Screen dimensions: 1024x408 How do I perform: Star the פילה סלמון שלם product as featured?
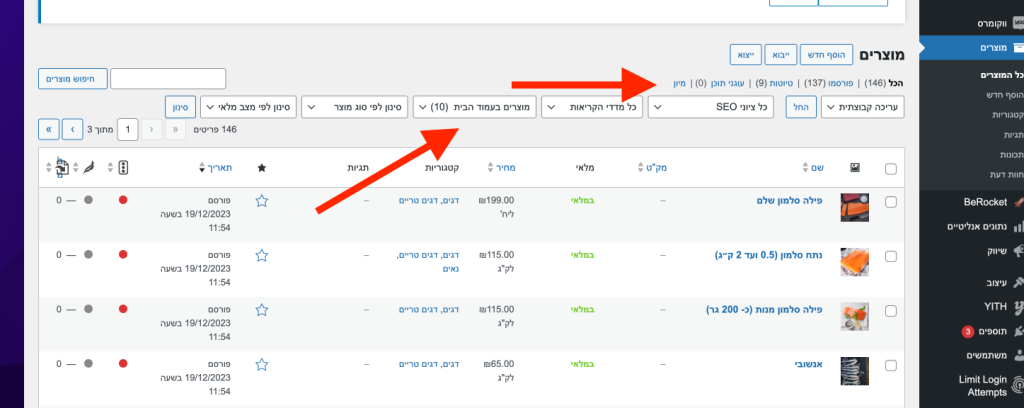(x=262, y=201)
